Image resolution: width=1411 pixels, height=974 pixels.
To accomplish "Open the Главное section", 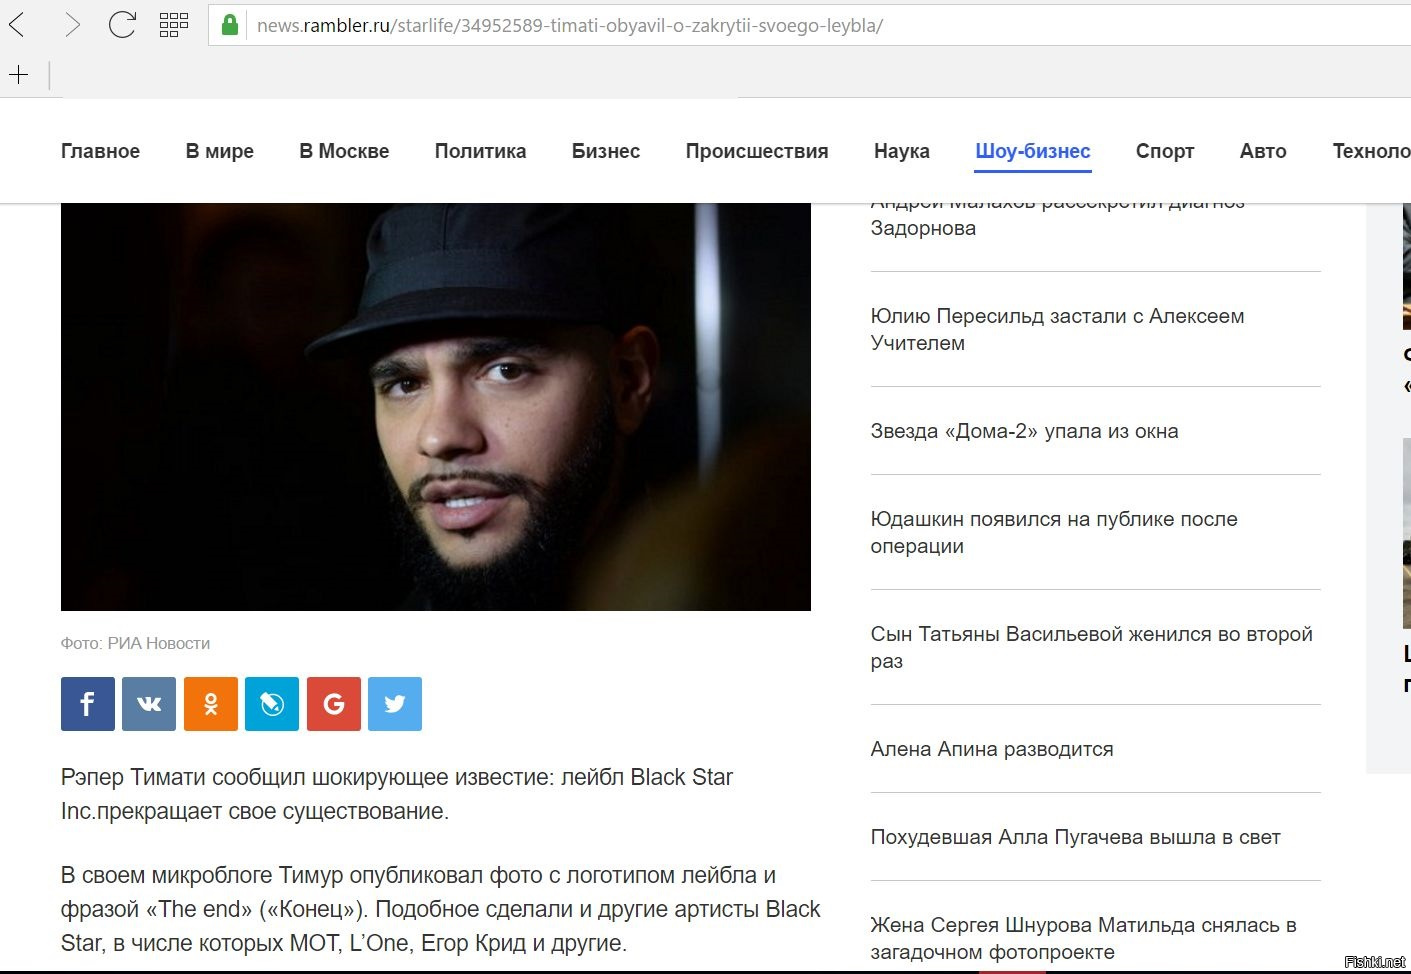I will (100, 151).
